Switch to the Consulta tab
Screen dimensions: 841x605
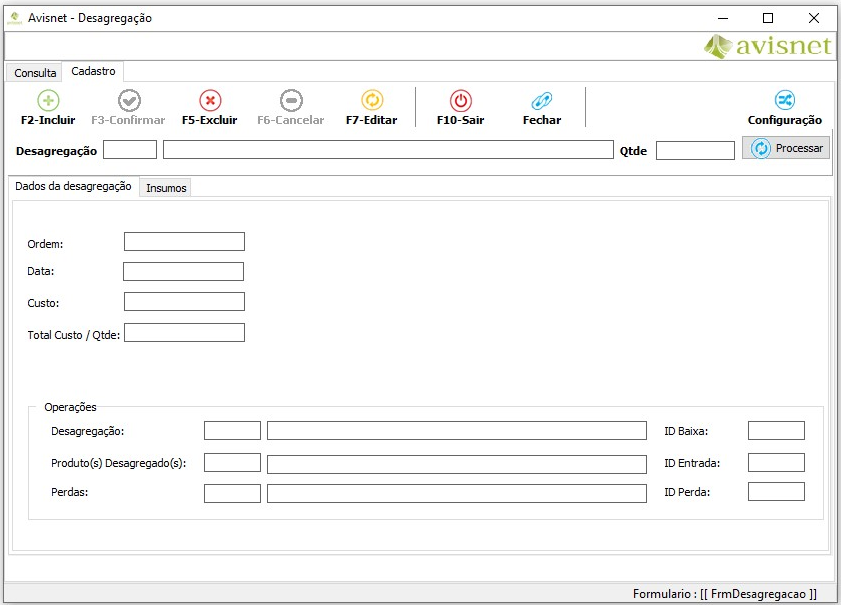35,73
